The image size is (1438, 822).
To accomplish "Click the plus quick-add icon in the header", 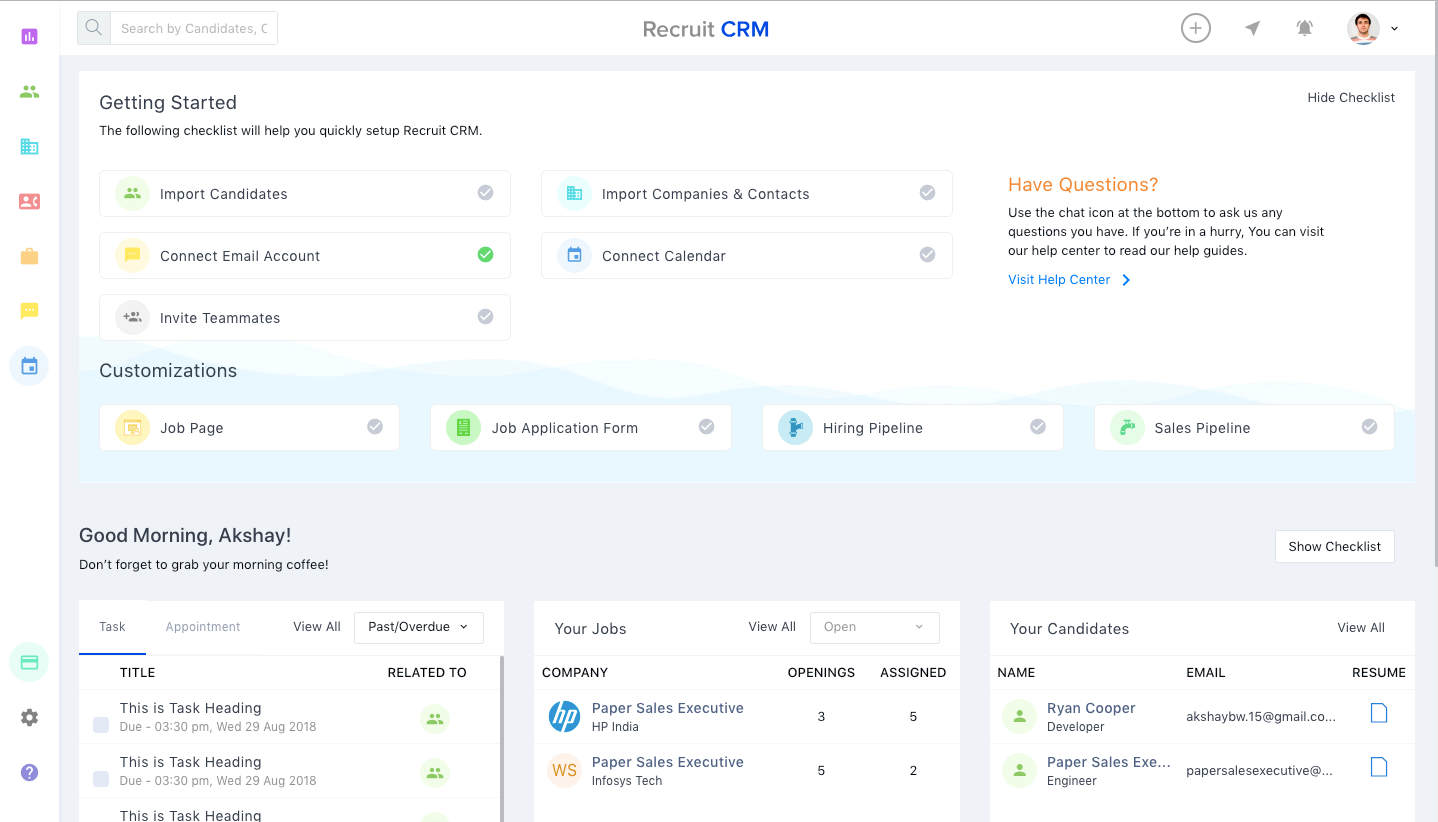I will click(1195, 28).
